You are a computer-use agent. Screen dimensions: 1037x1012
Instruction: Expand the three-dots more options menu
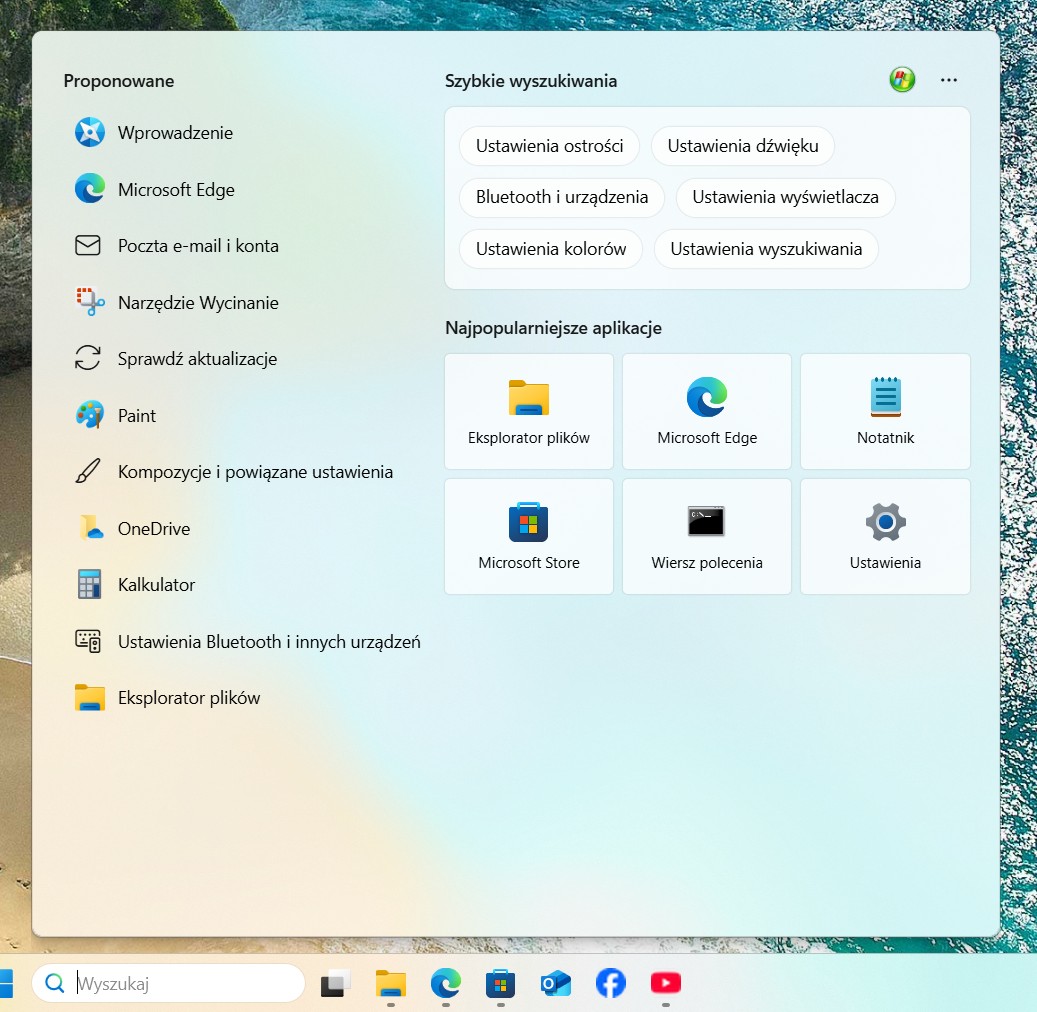(x=948, y=80)
